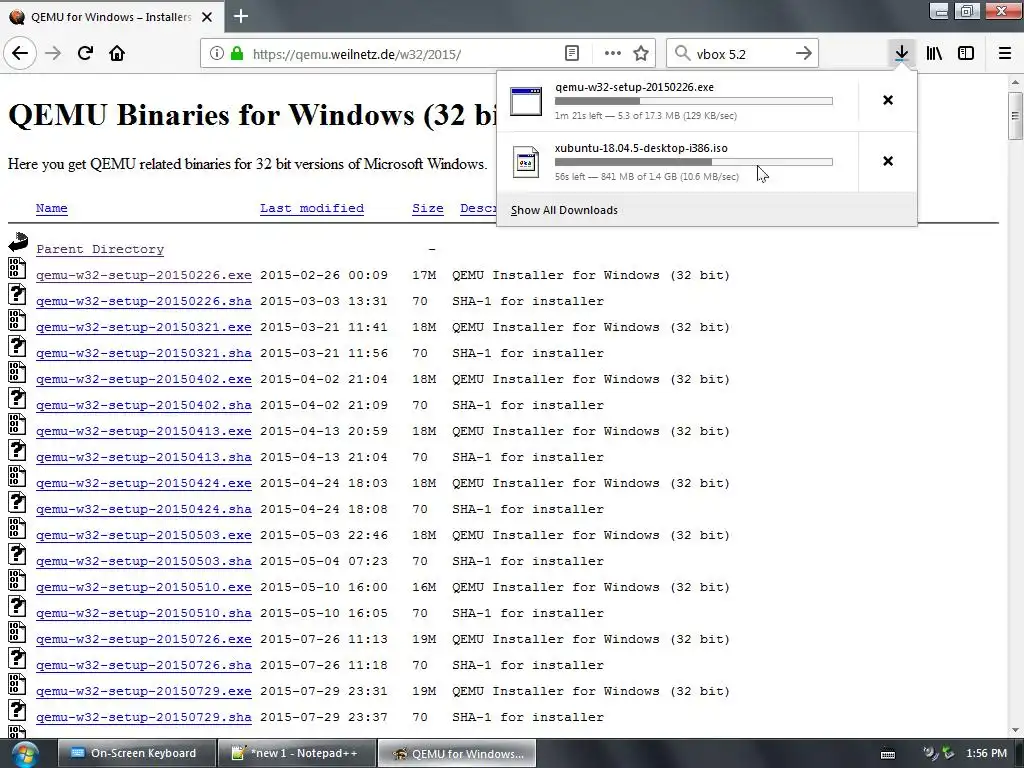Image resolution: width=1024 pixels, height=768 pixels.
Task: Open the Firefox hamburger menu
Action: [1005, 54]
